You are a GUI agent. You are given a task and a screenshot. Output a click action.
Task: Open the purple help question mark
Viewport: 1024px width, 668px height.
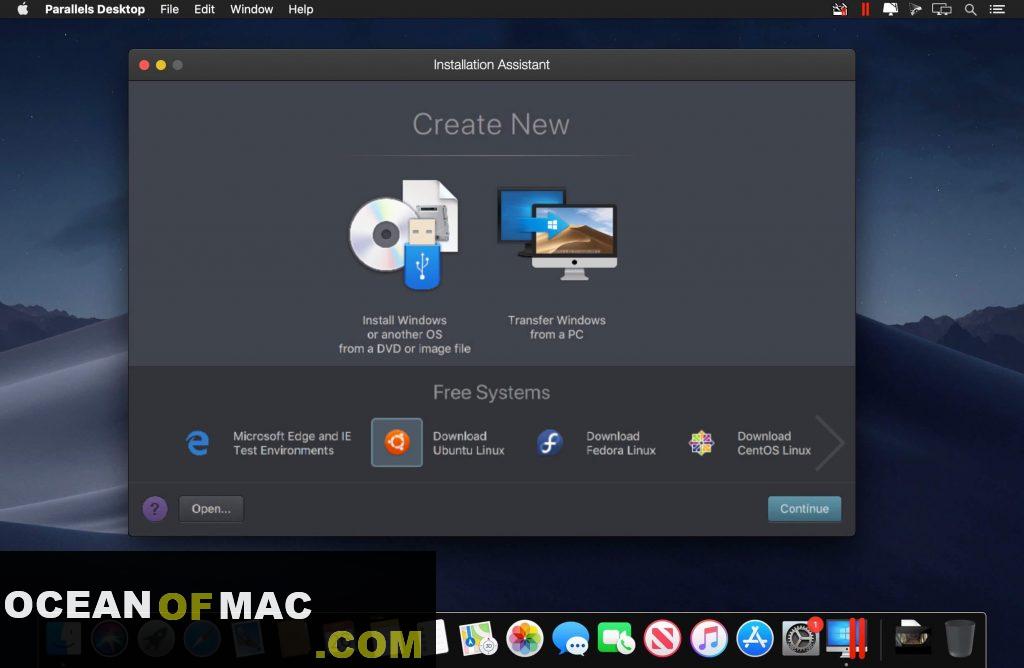point(155,509)
